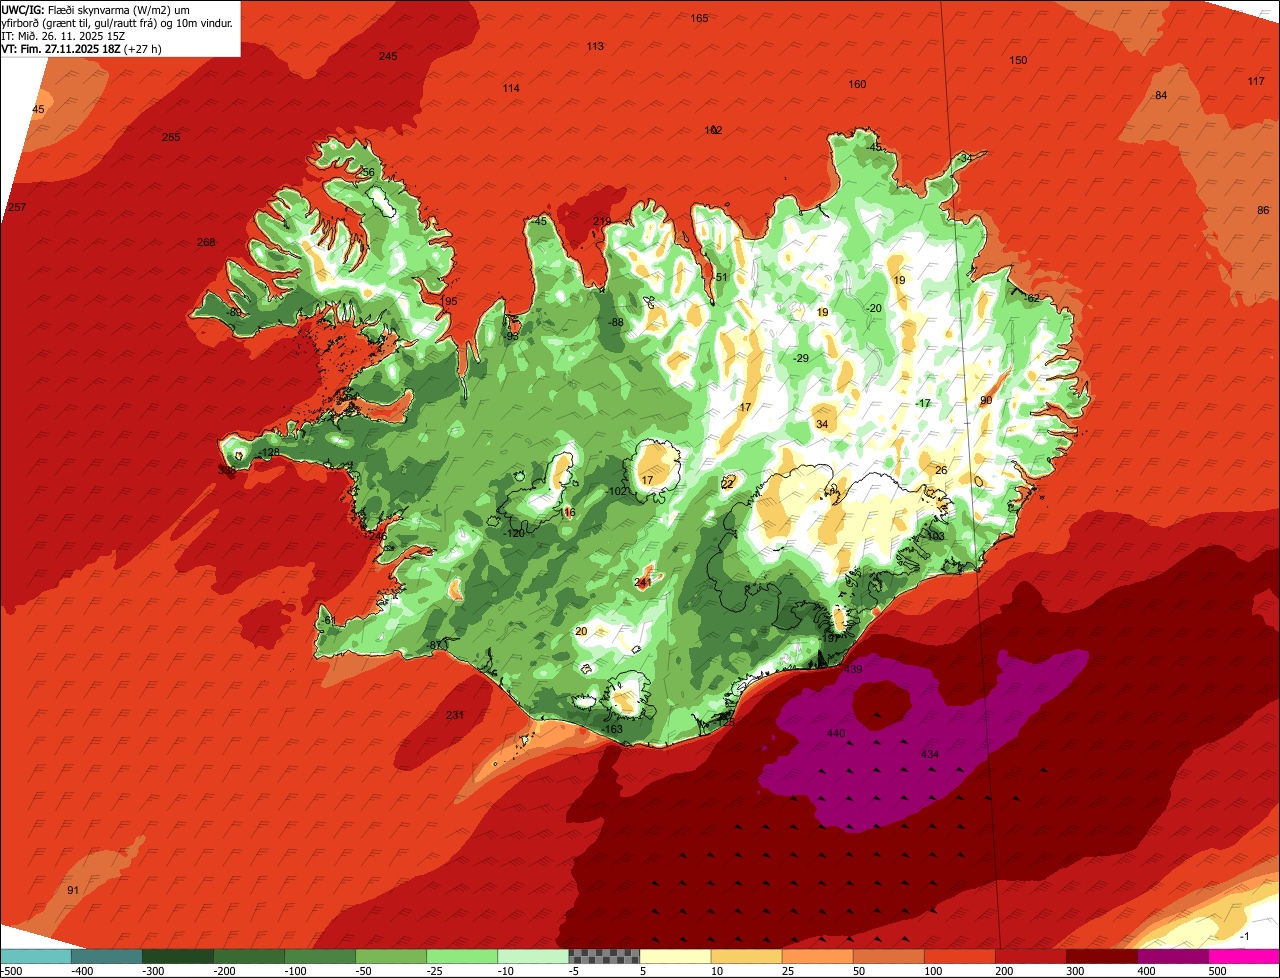1280x978 pixels.
Task: Click legend swatch between -500 and -400
Action: click(x=35, y=956)
